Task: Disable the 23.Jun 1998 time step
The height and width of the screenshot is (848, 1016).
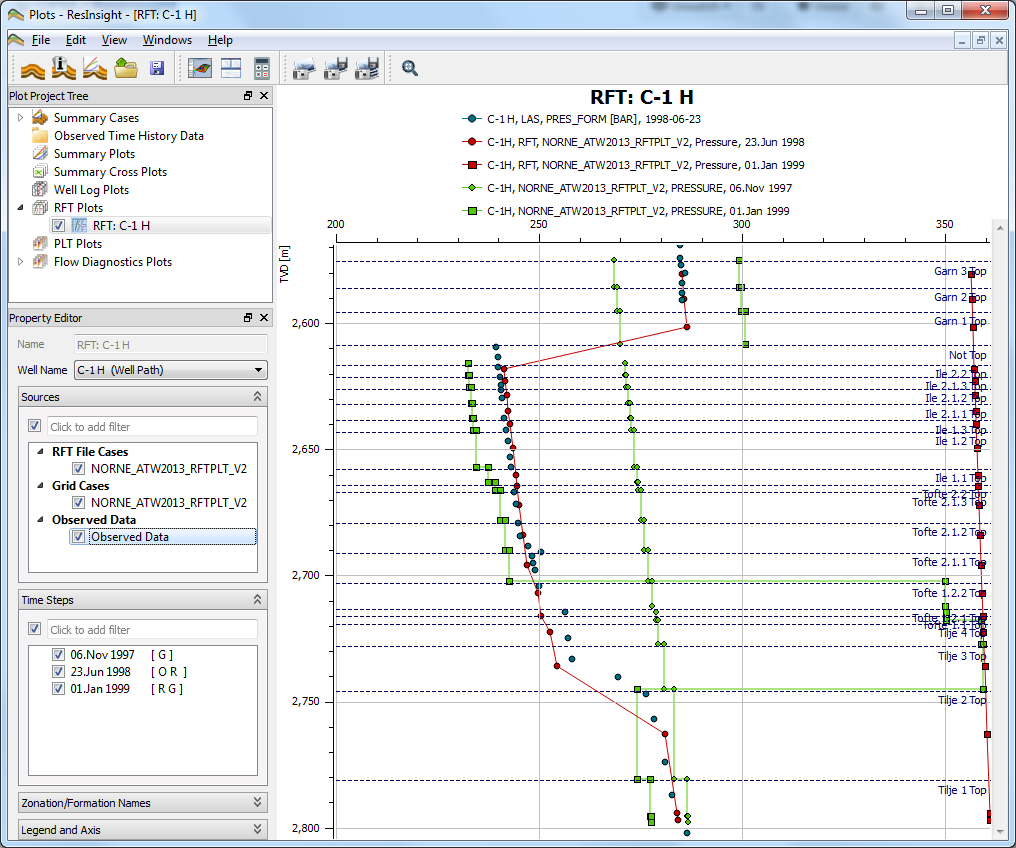Action: (57, 671)
